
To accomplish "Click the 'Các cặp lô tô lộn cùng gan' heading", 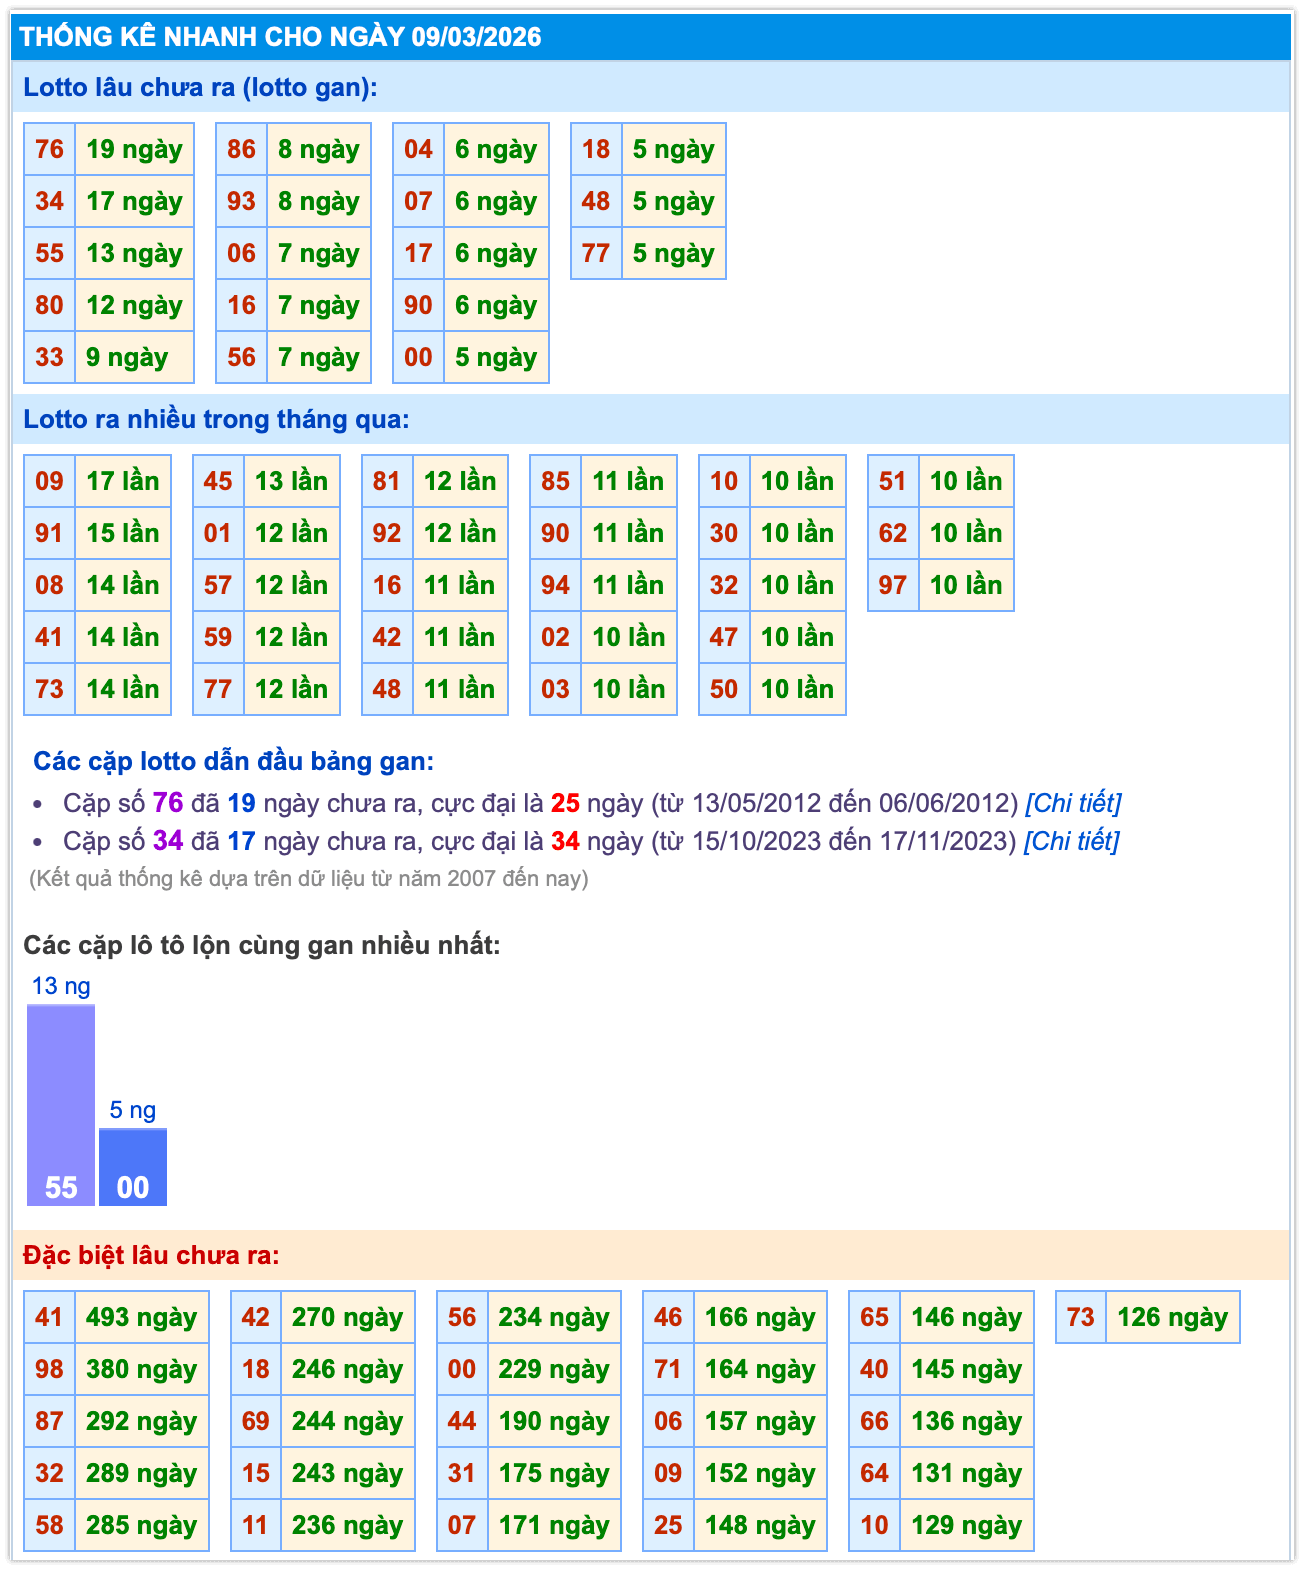I will point(262,945).
